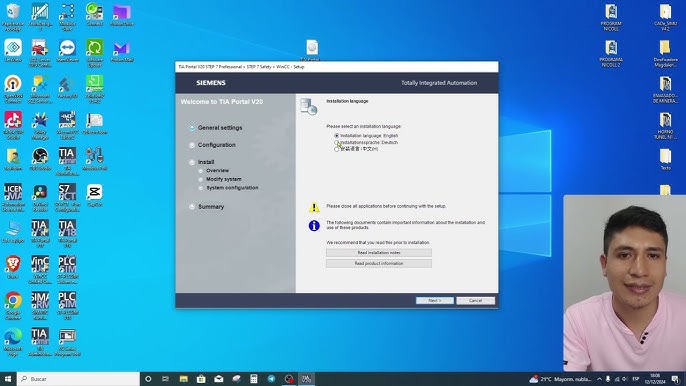Select the Overview sub-step
Viewport: 686px width, 386px height.
(x=217, y=171)
